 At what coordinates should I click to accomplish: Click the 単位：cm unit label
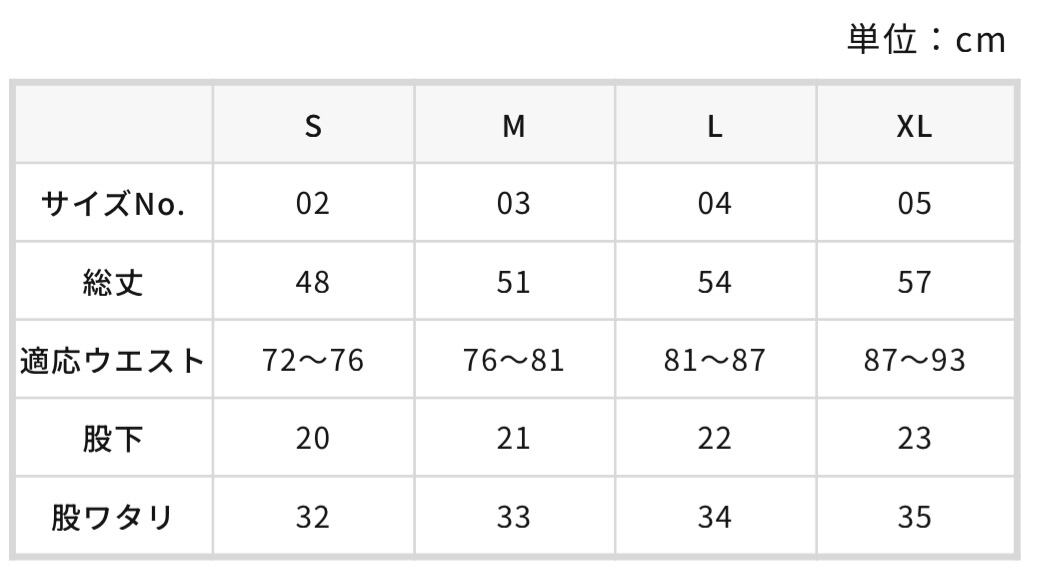(x=927, y=40)
